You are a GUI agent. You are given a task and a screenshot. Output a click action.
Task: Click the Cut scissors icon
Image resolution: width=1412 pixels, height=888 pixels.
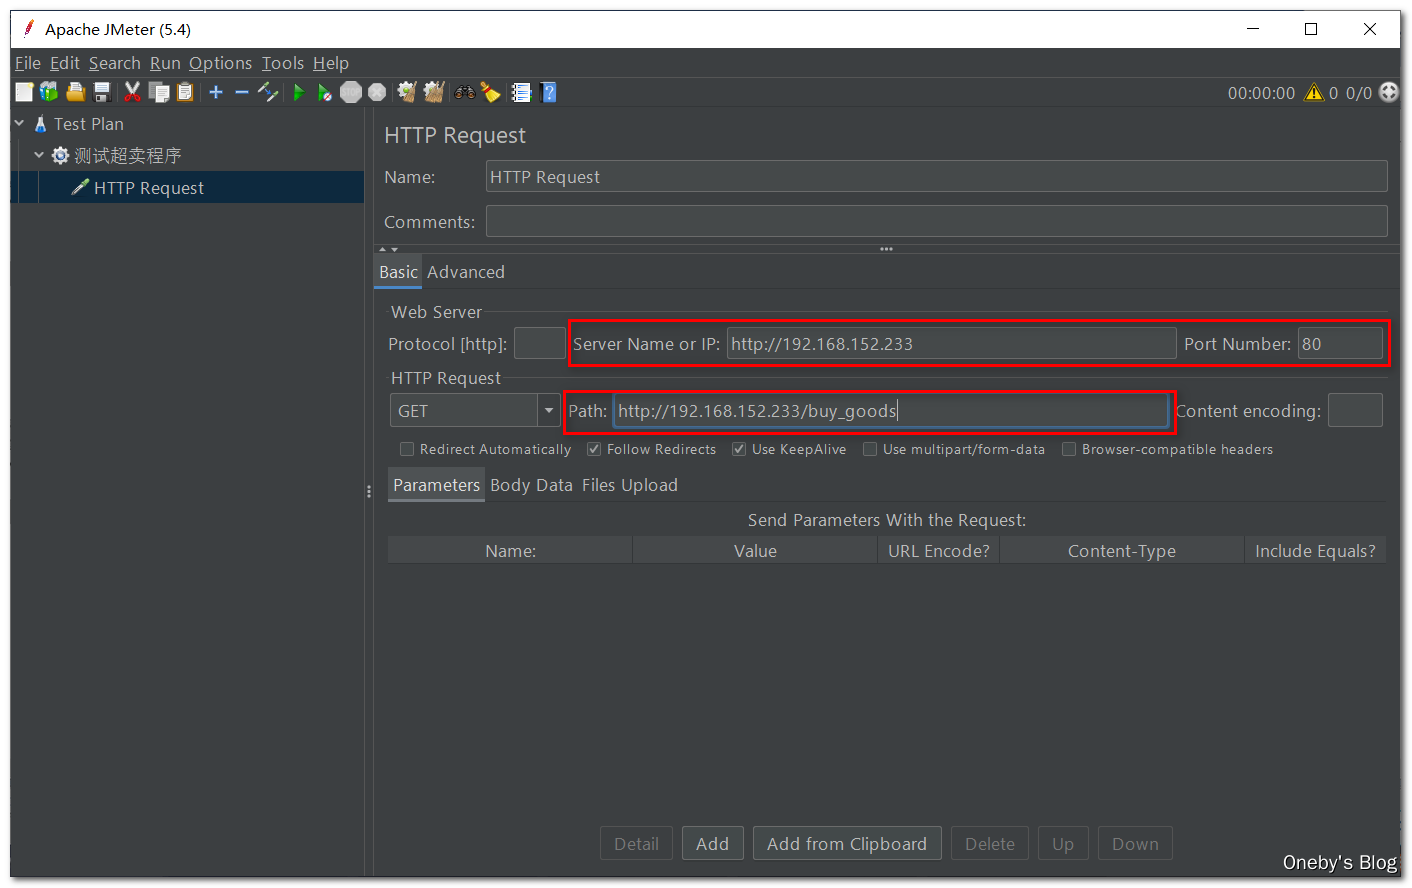click(x=132, y=92)
